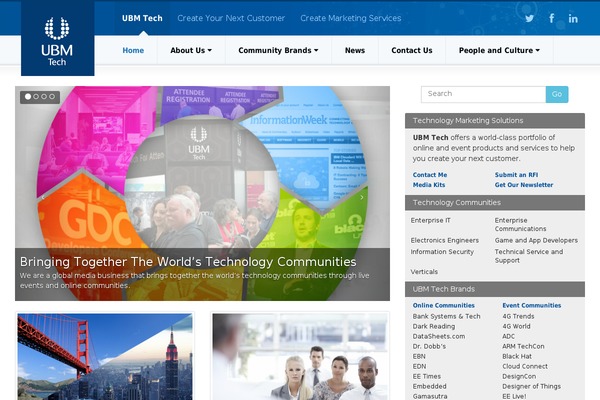Expand the Community Brands dropdown
600x400 pixels.
tap(278, 50)
